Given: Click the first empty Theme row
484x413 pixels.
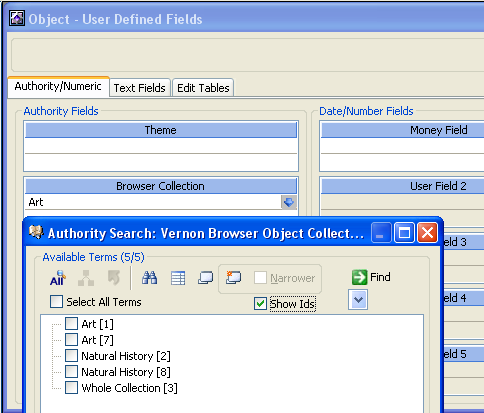Looking at the screenshot, I should tap(161, 146).
